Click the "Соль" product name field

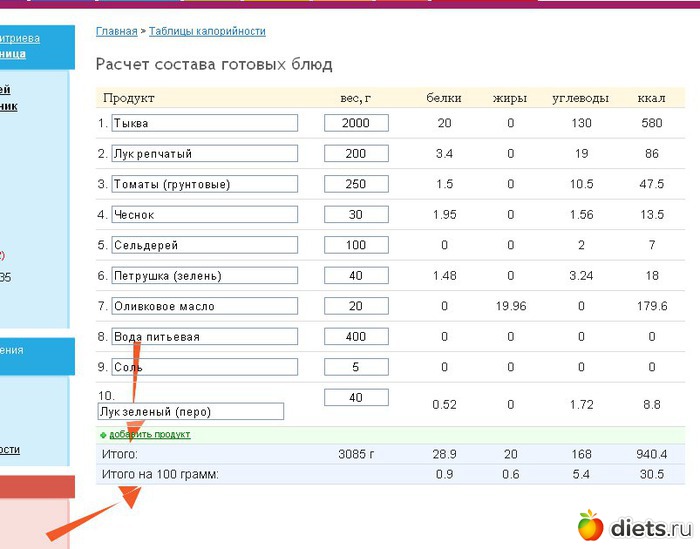click(x=204, y=367)
